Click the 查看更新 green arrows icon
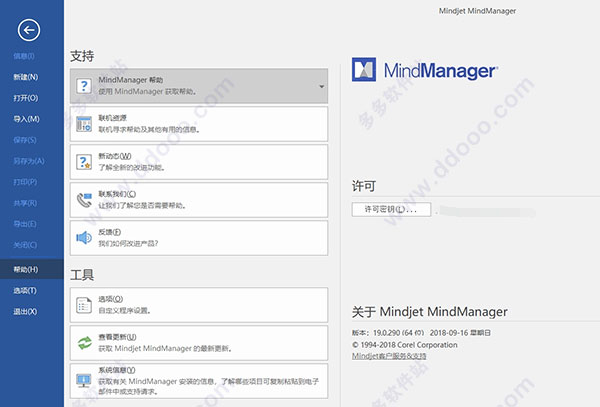 tap(84, 342)
